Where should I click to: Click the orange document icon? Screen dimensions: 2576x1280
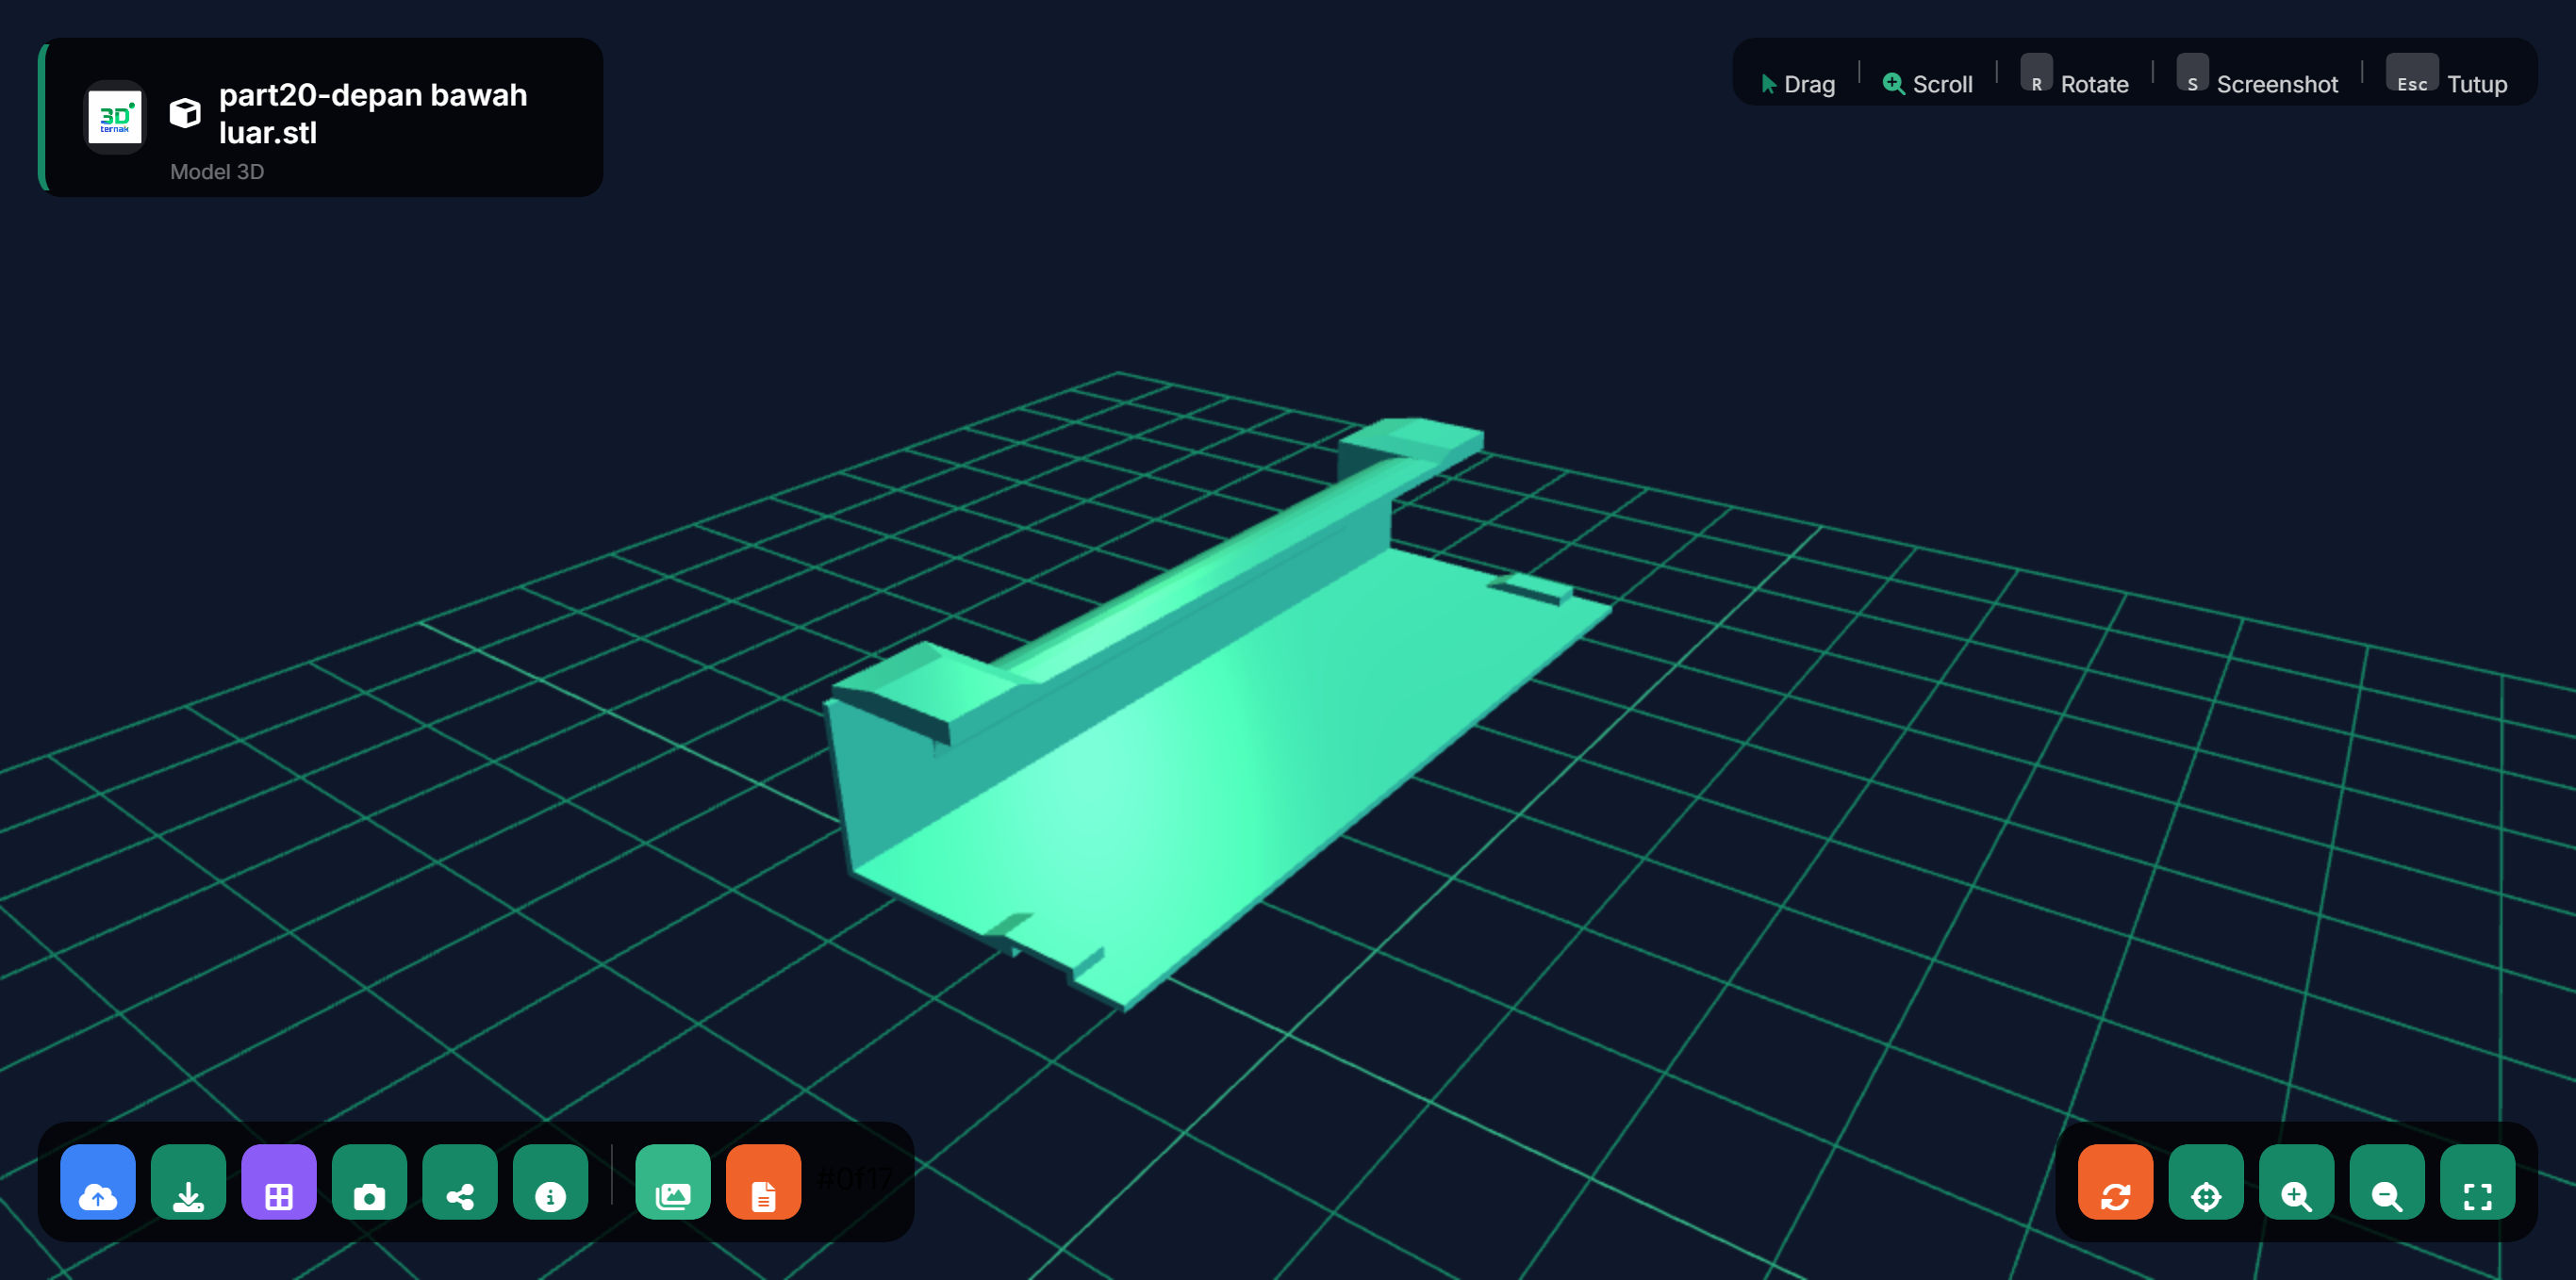coord(764,1182)
